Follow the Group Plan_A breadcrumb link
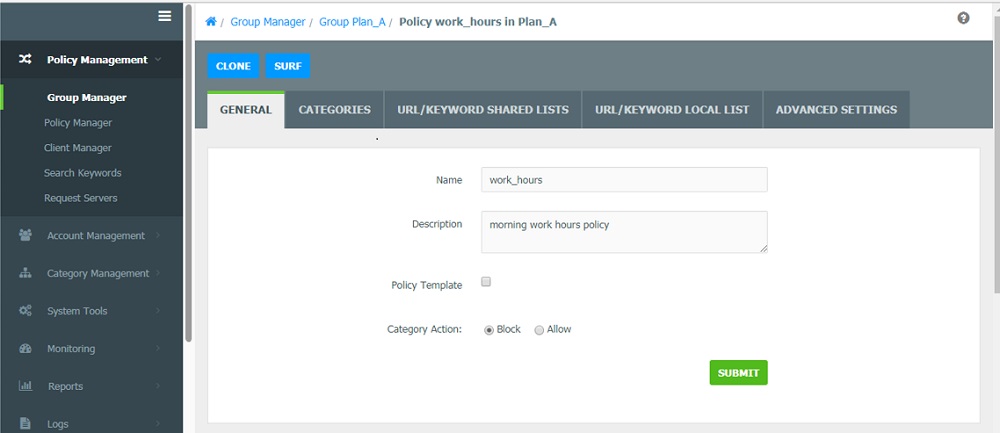 (352, 22)
